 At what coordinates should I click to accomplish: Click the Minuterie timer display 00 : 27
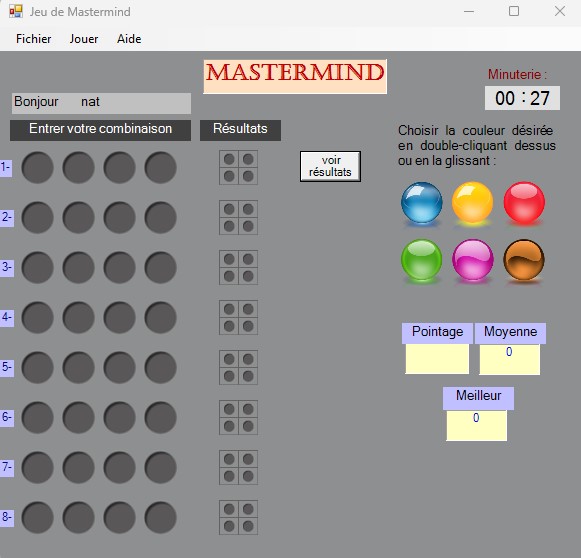coord(522,98)
